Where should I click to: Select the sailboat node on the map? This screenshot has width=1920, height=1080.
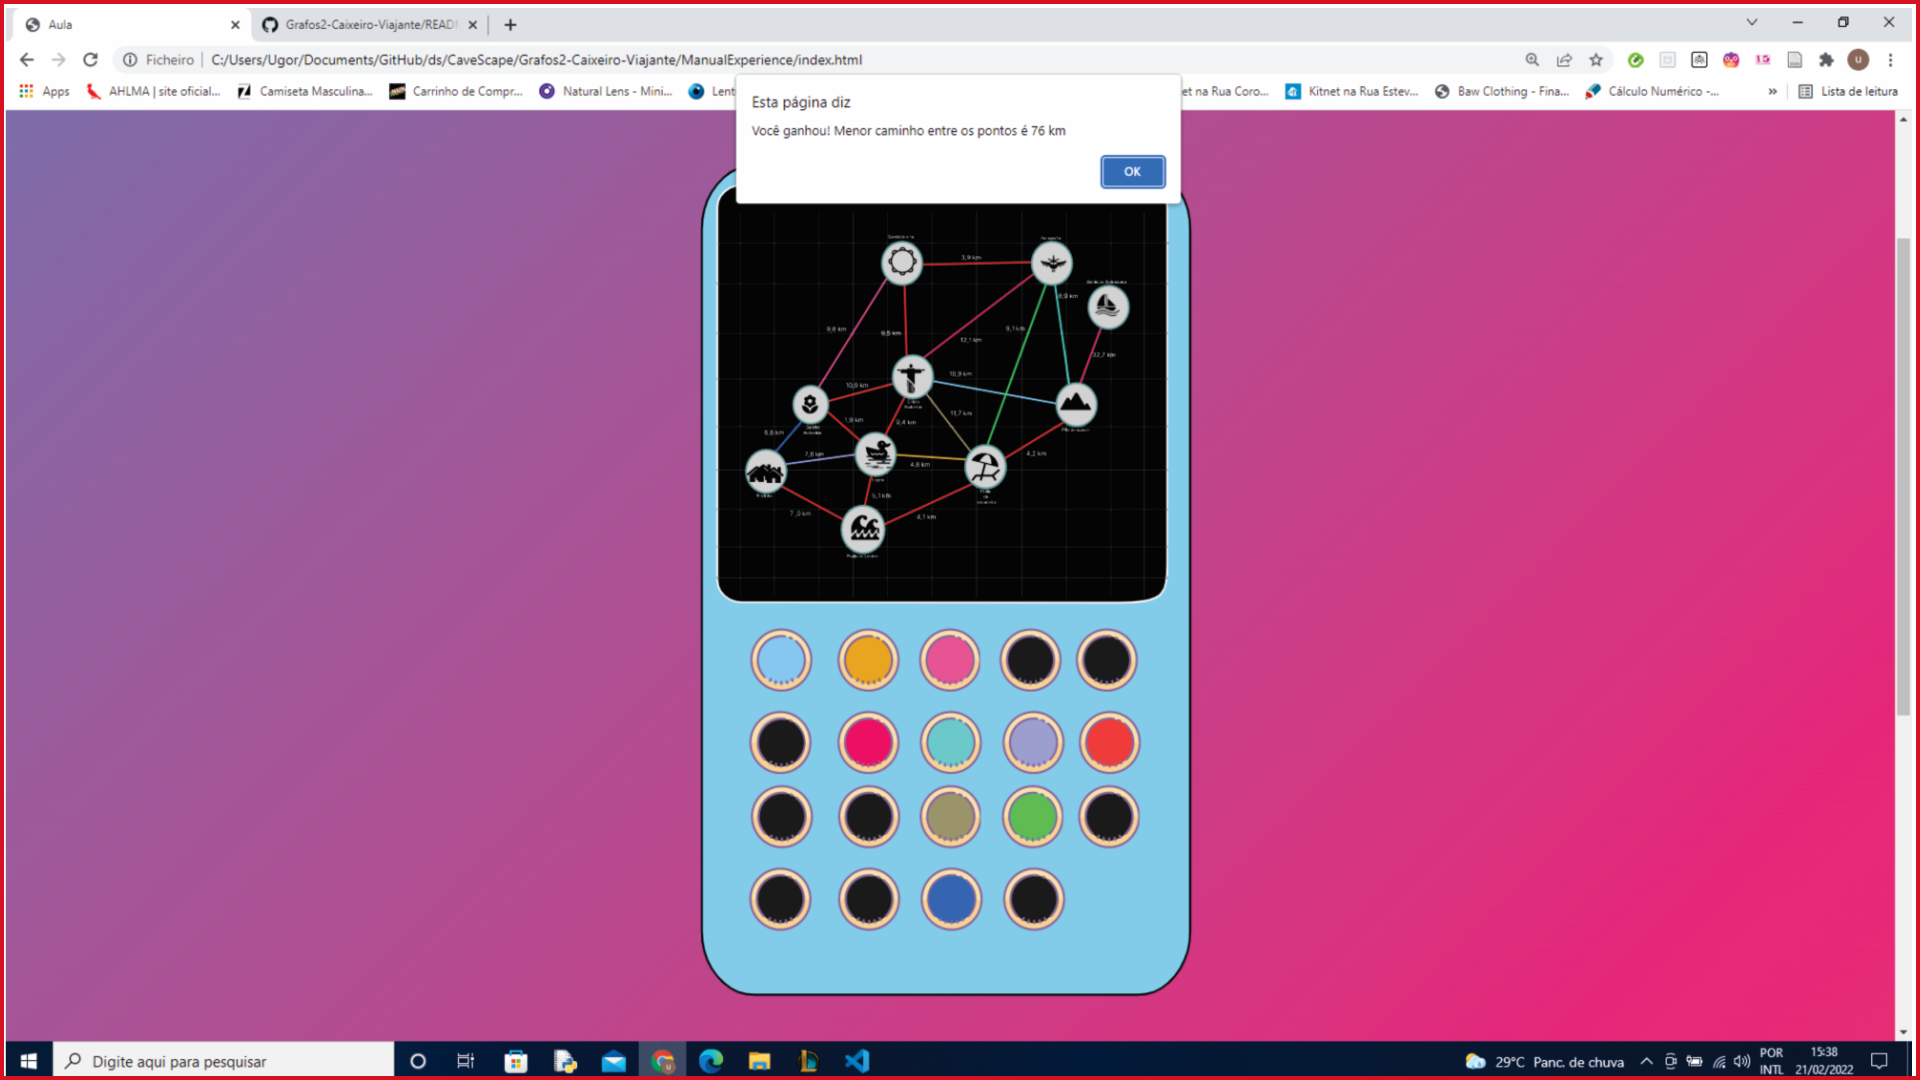(1107, 307)
